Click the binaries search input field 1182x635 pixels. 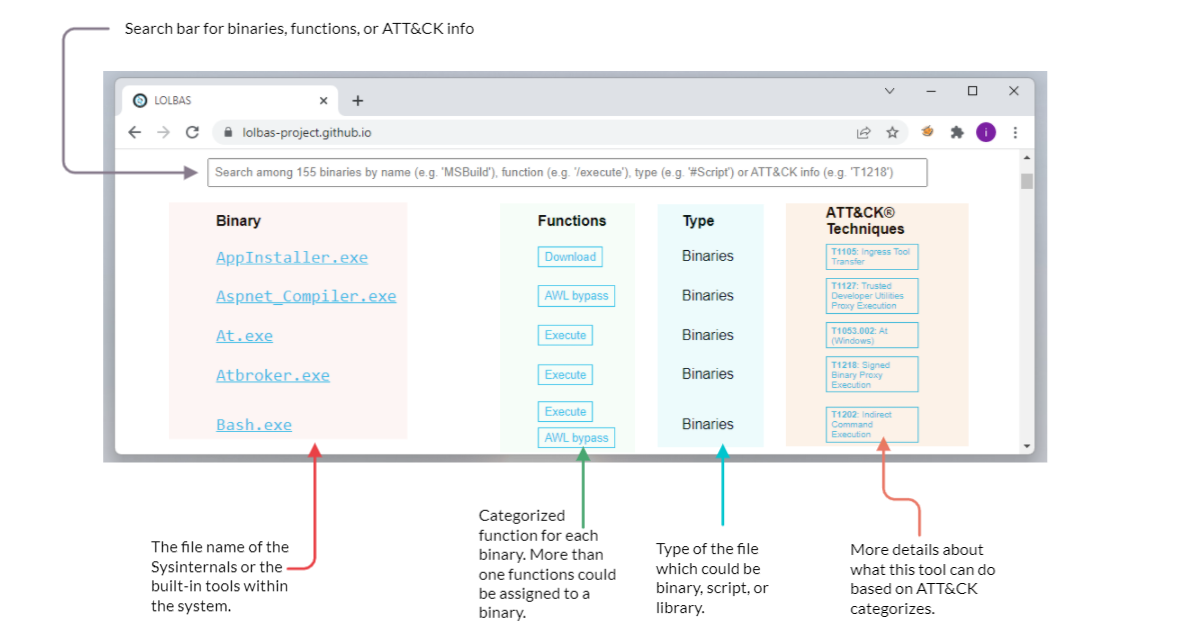pos(567,172)
